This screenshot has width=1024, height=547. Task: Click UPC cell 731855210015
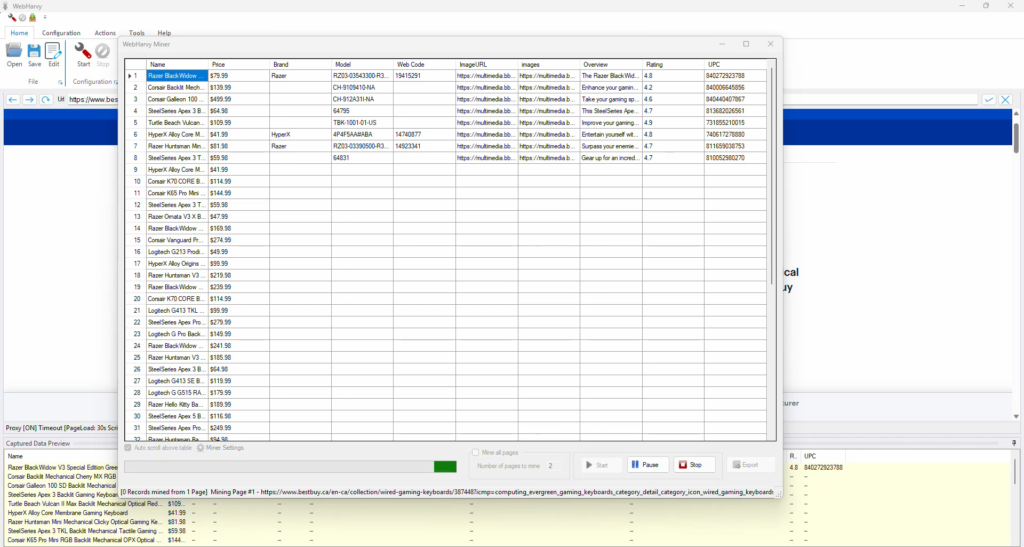pyautogui.click(x=735, y=123)
